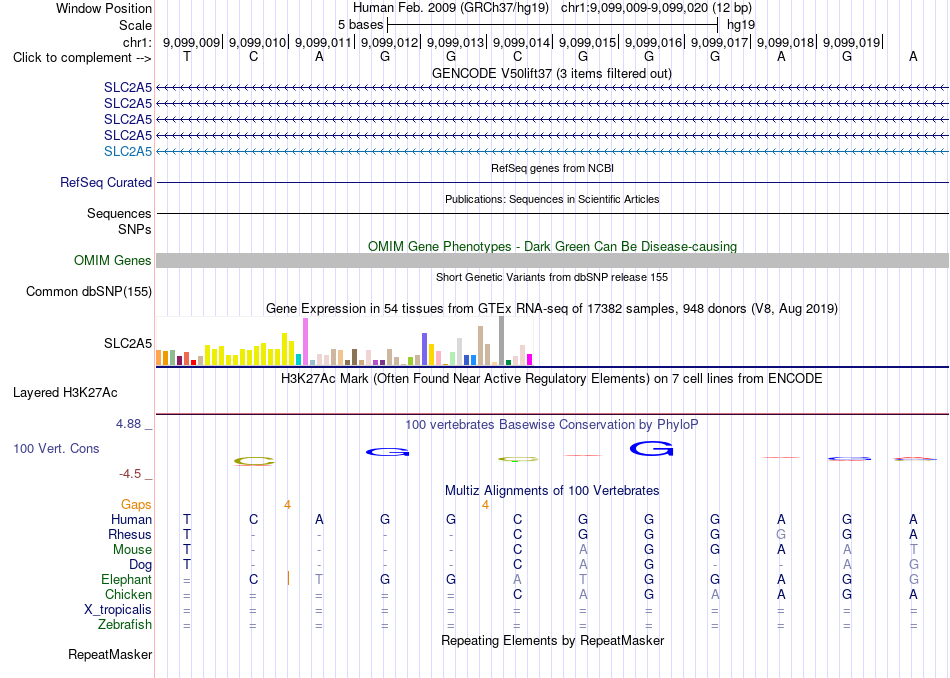950x678 pixels.
Task: Click the tall blue GTEx expression bar
Action: [x=425, y=349]
